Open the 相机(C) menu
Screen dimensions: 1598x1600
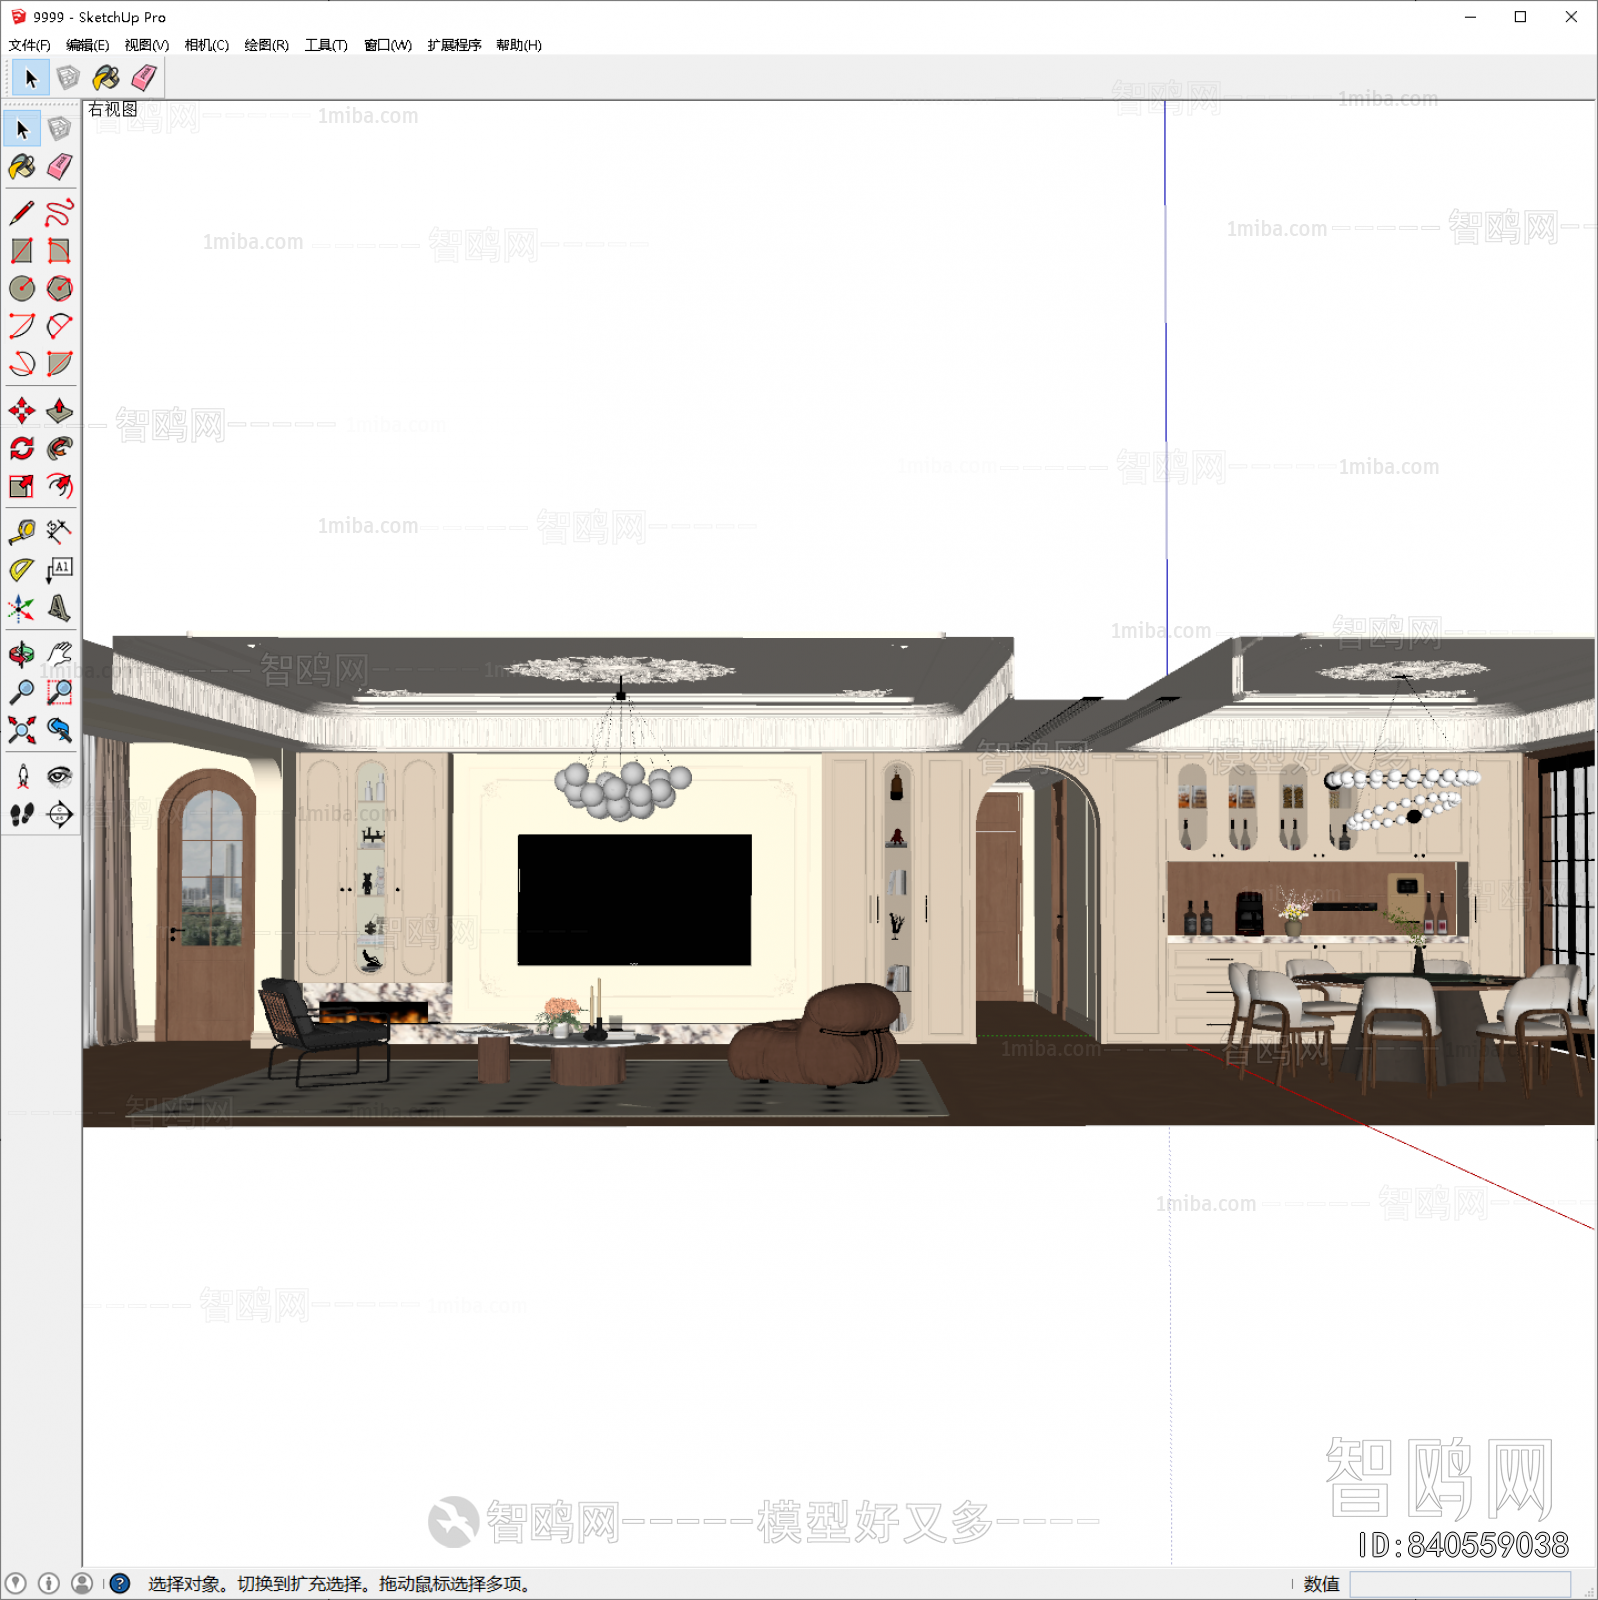(x=206, y=45)
